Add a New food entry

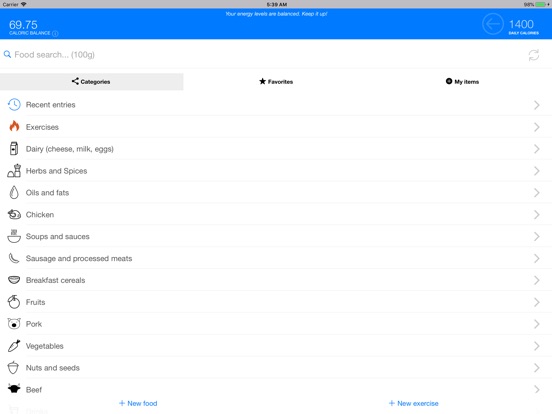138,403
